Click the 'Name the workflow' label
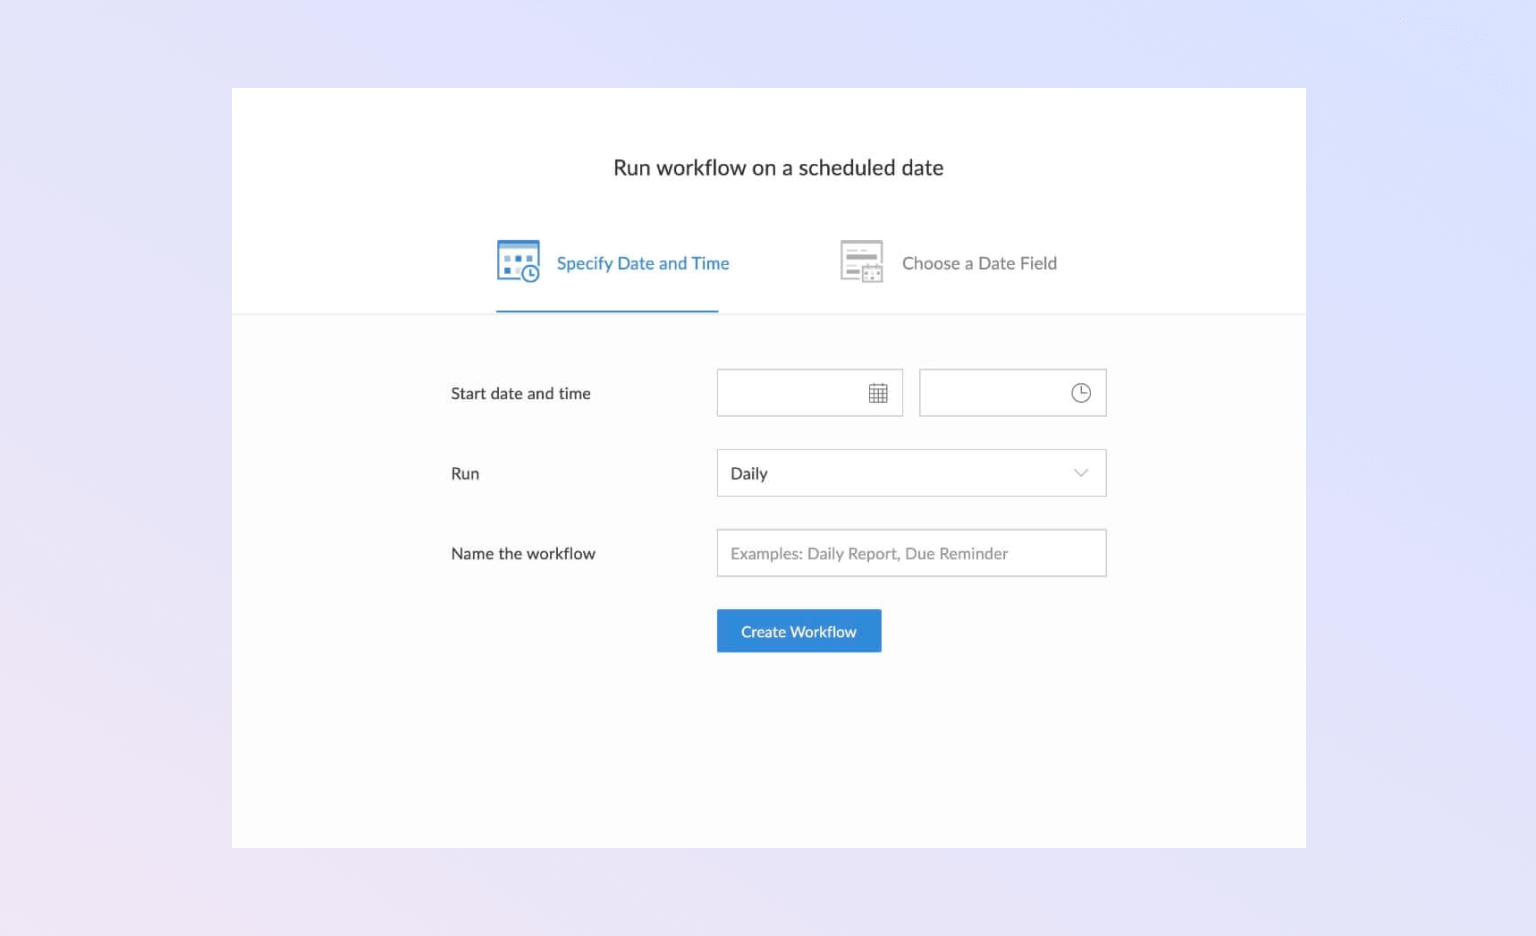 coord(523,554)
